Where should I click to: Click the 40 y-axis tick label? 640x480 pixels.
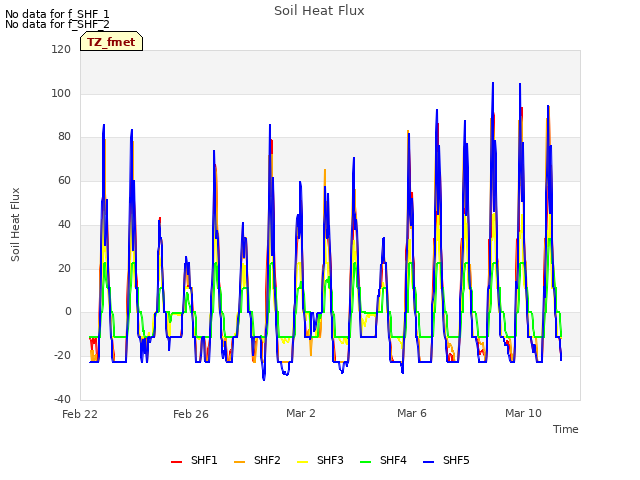click(x=64, y=224)
